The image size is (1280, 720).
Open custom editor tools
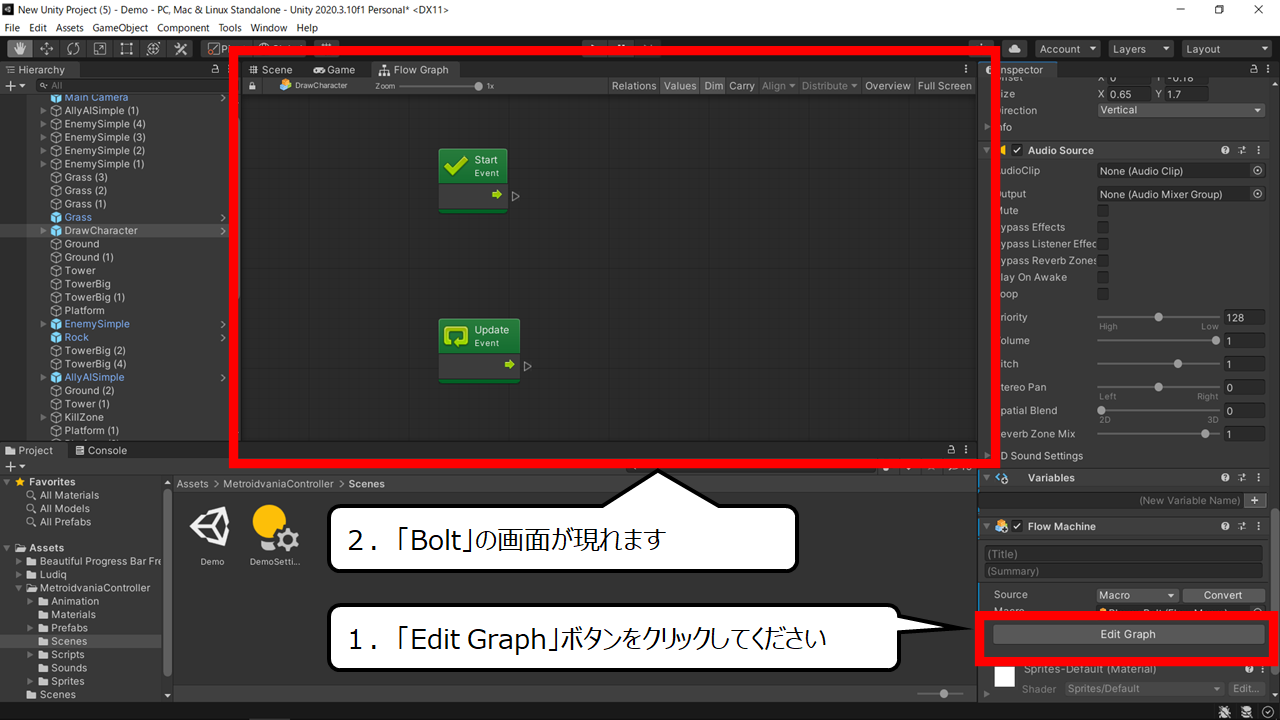click(x=181, y=49)
